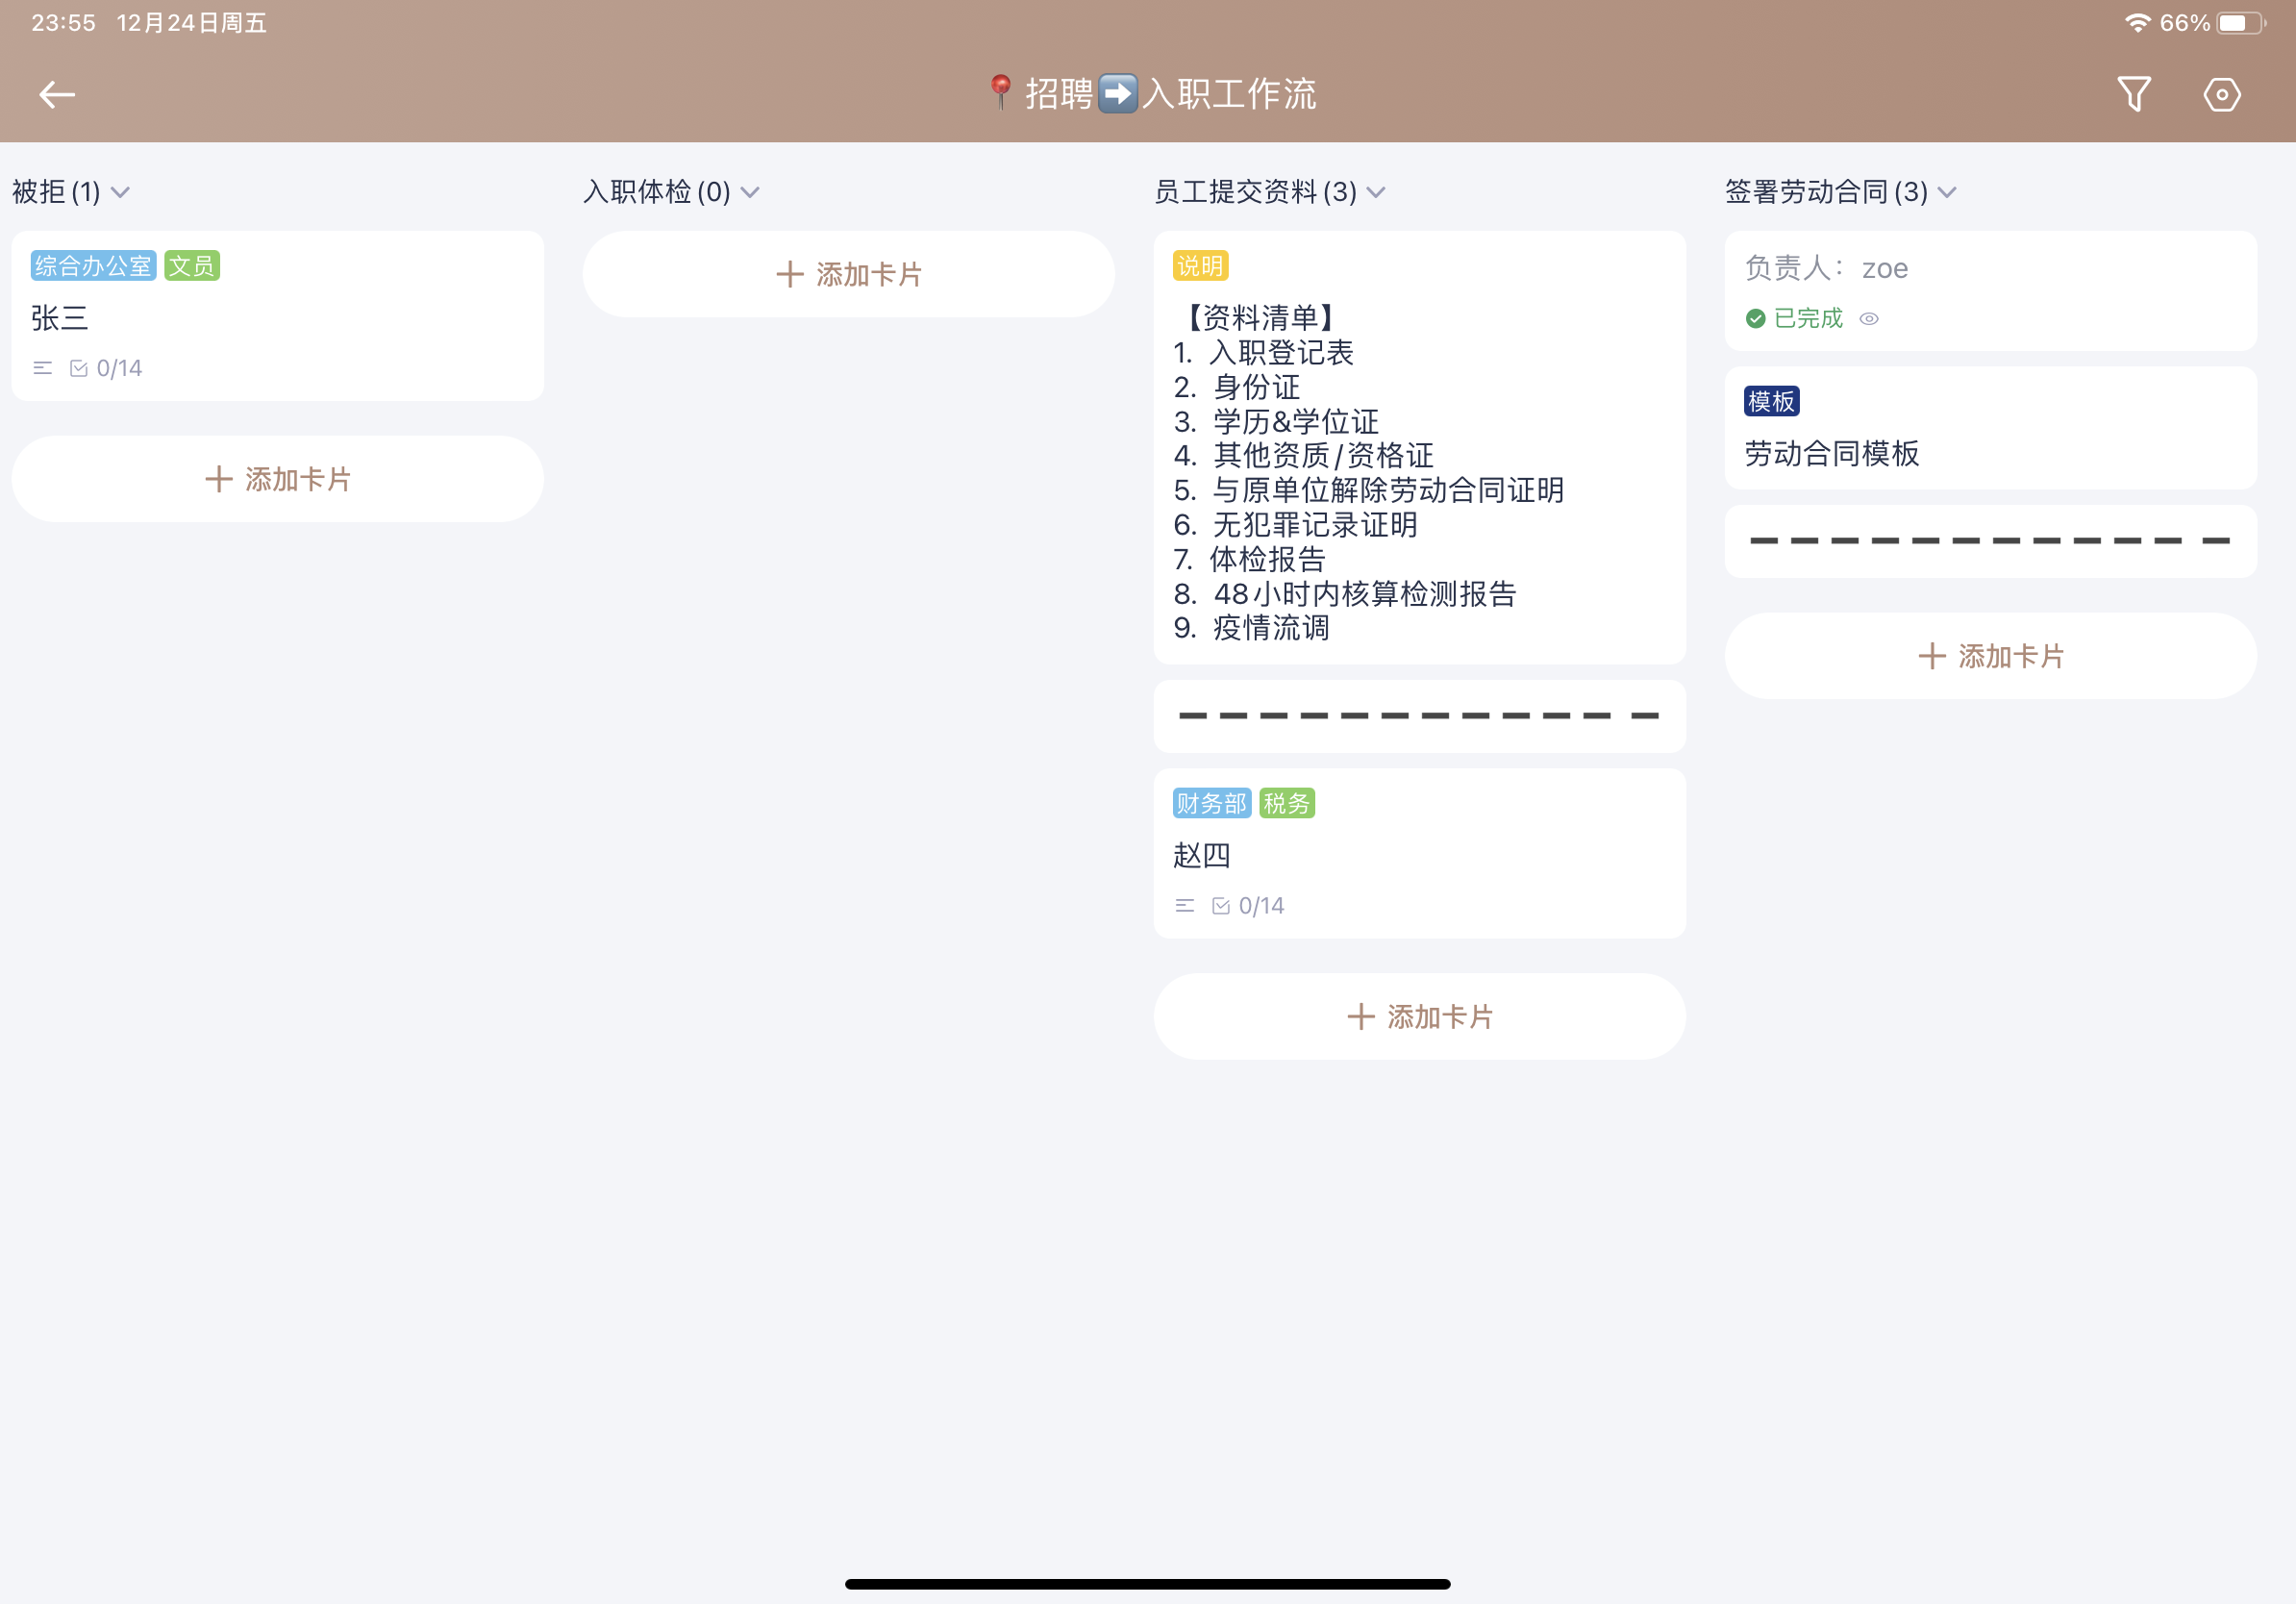Click the iPad home indicator bar
The image size is (2296, 1604).
1147,1584
